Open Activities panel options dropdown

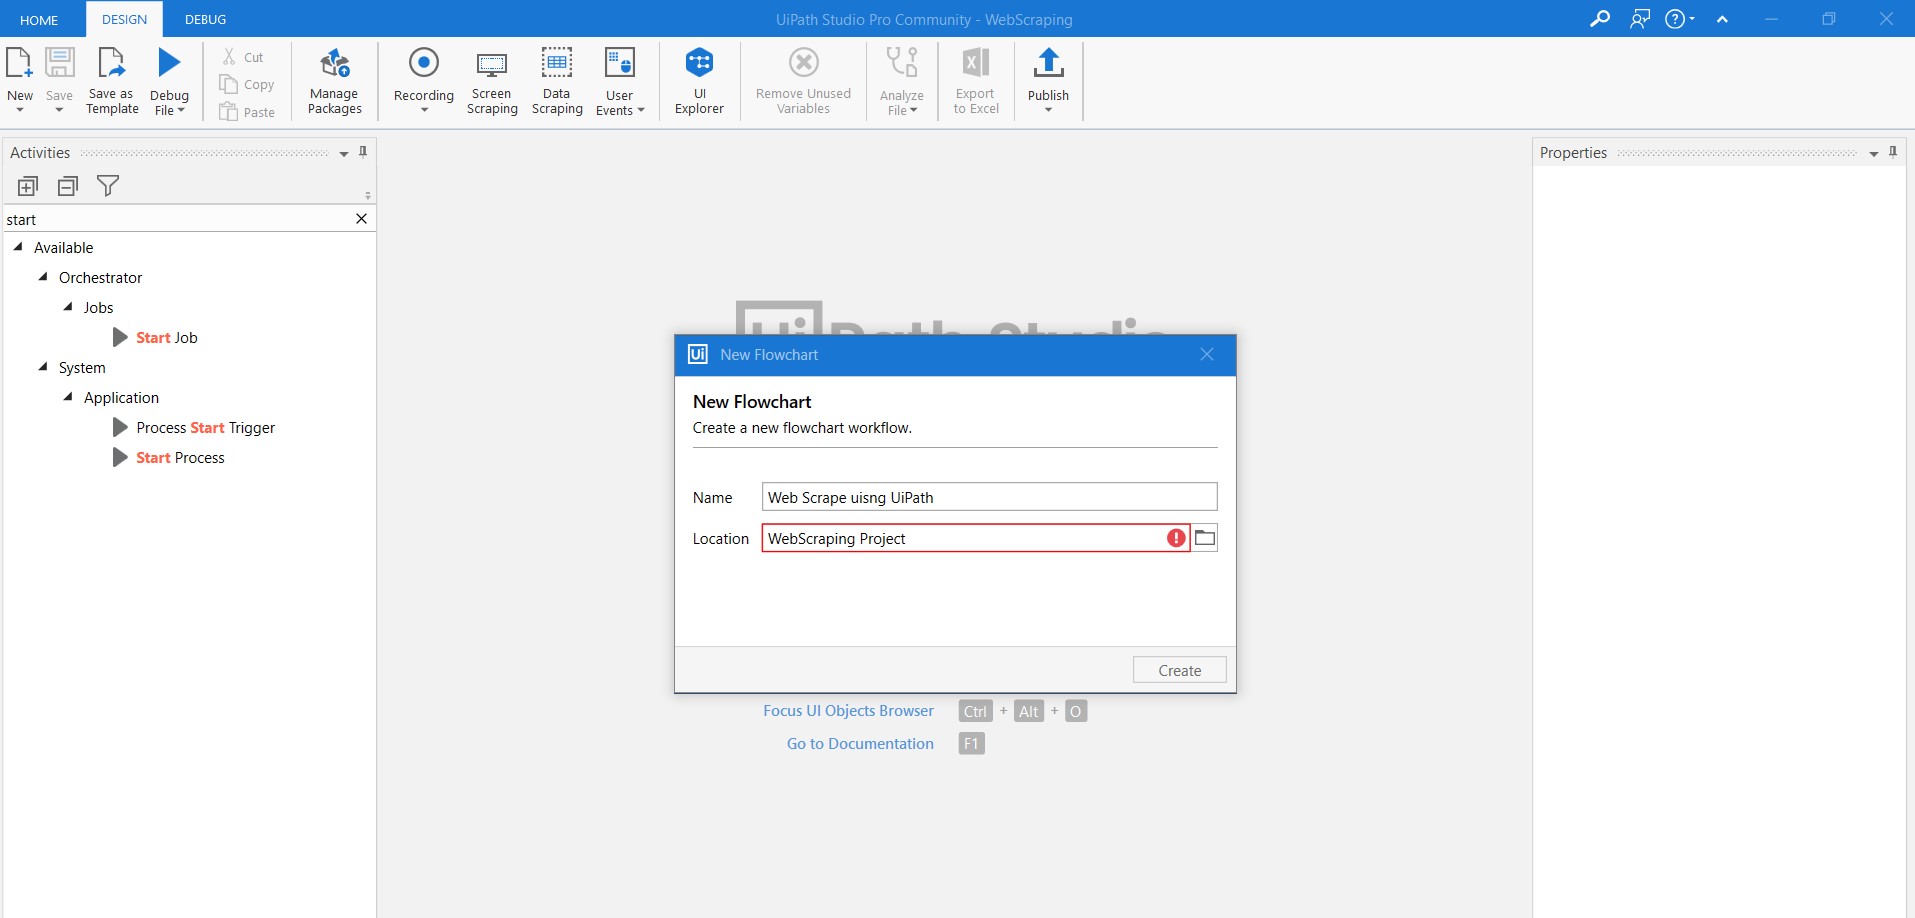pos(343,154)
